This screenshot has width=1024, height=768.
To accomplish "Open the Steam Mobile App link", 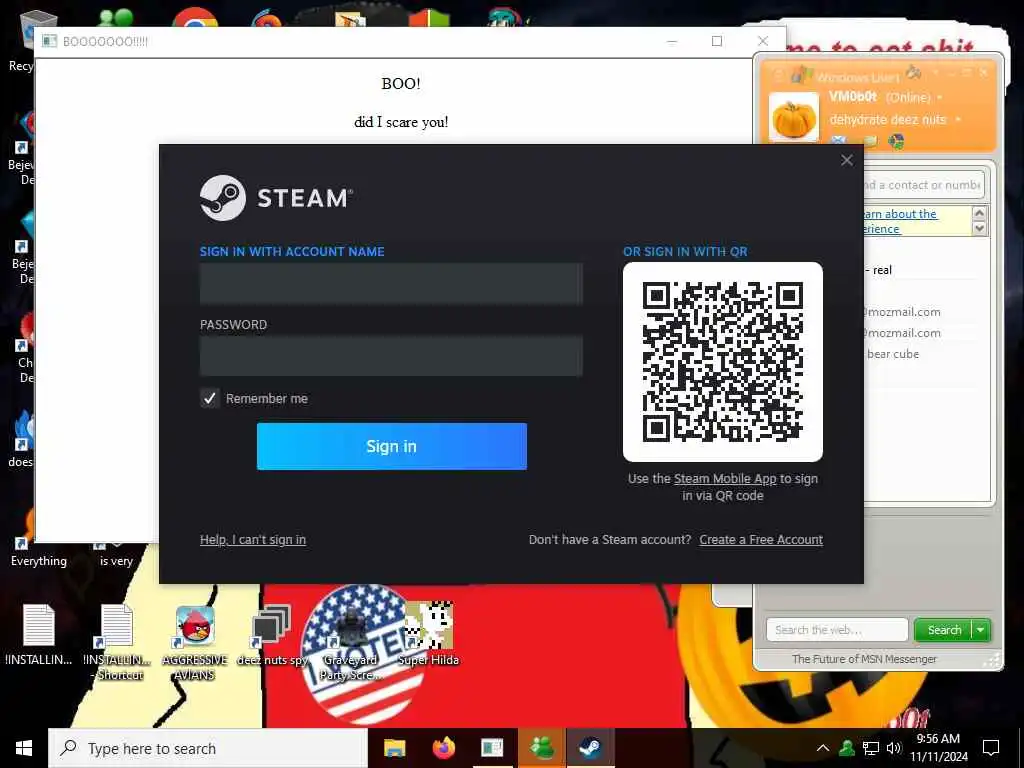I will [x=725, y=479].
